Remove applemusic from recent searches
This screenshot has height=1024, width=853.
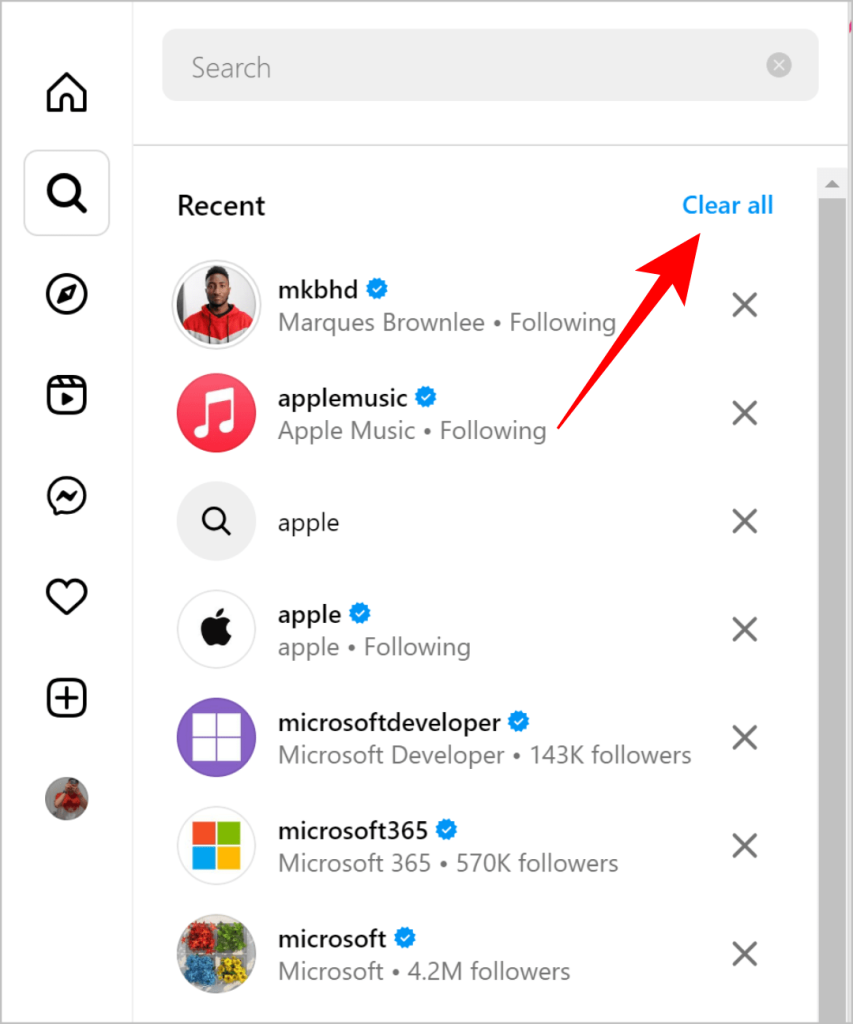point(744,413)
